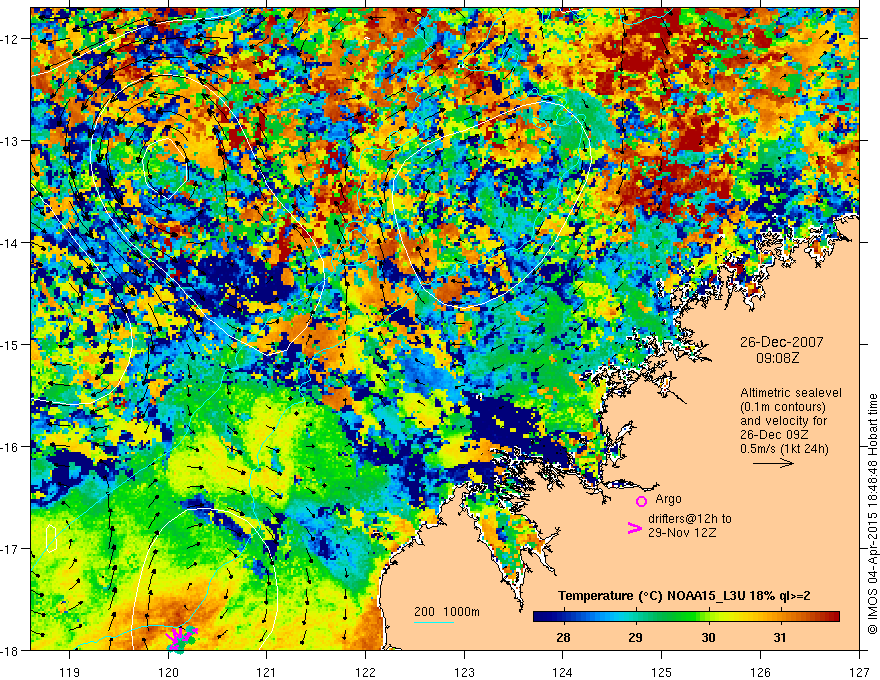The image size is (880, 680).
Task: Click the longitude axis label 122
Action: pyautogui.click(x=365, y=672)
